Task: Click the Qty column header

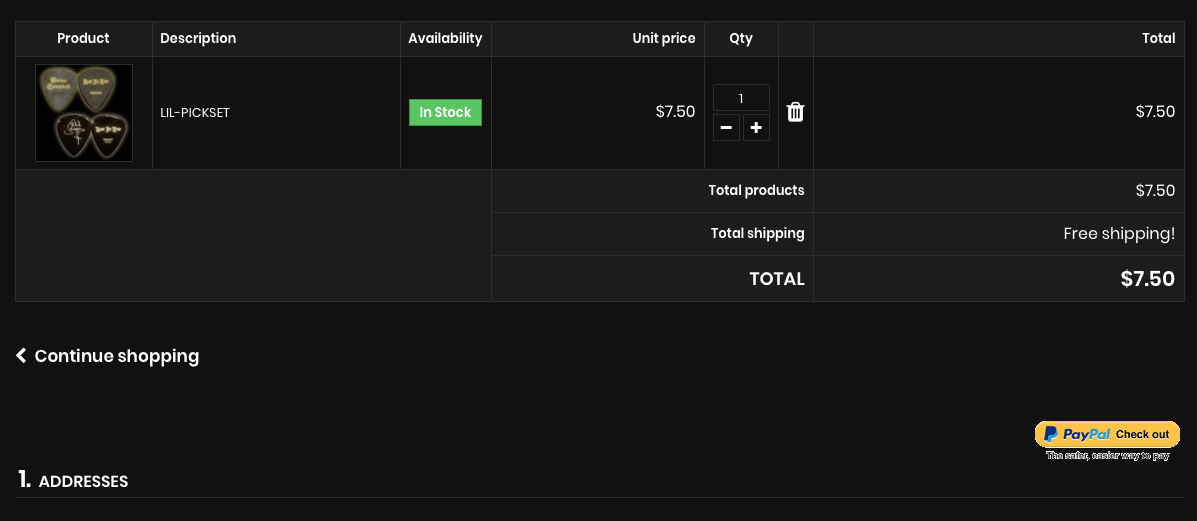Action: click(x=741, y=38)
